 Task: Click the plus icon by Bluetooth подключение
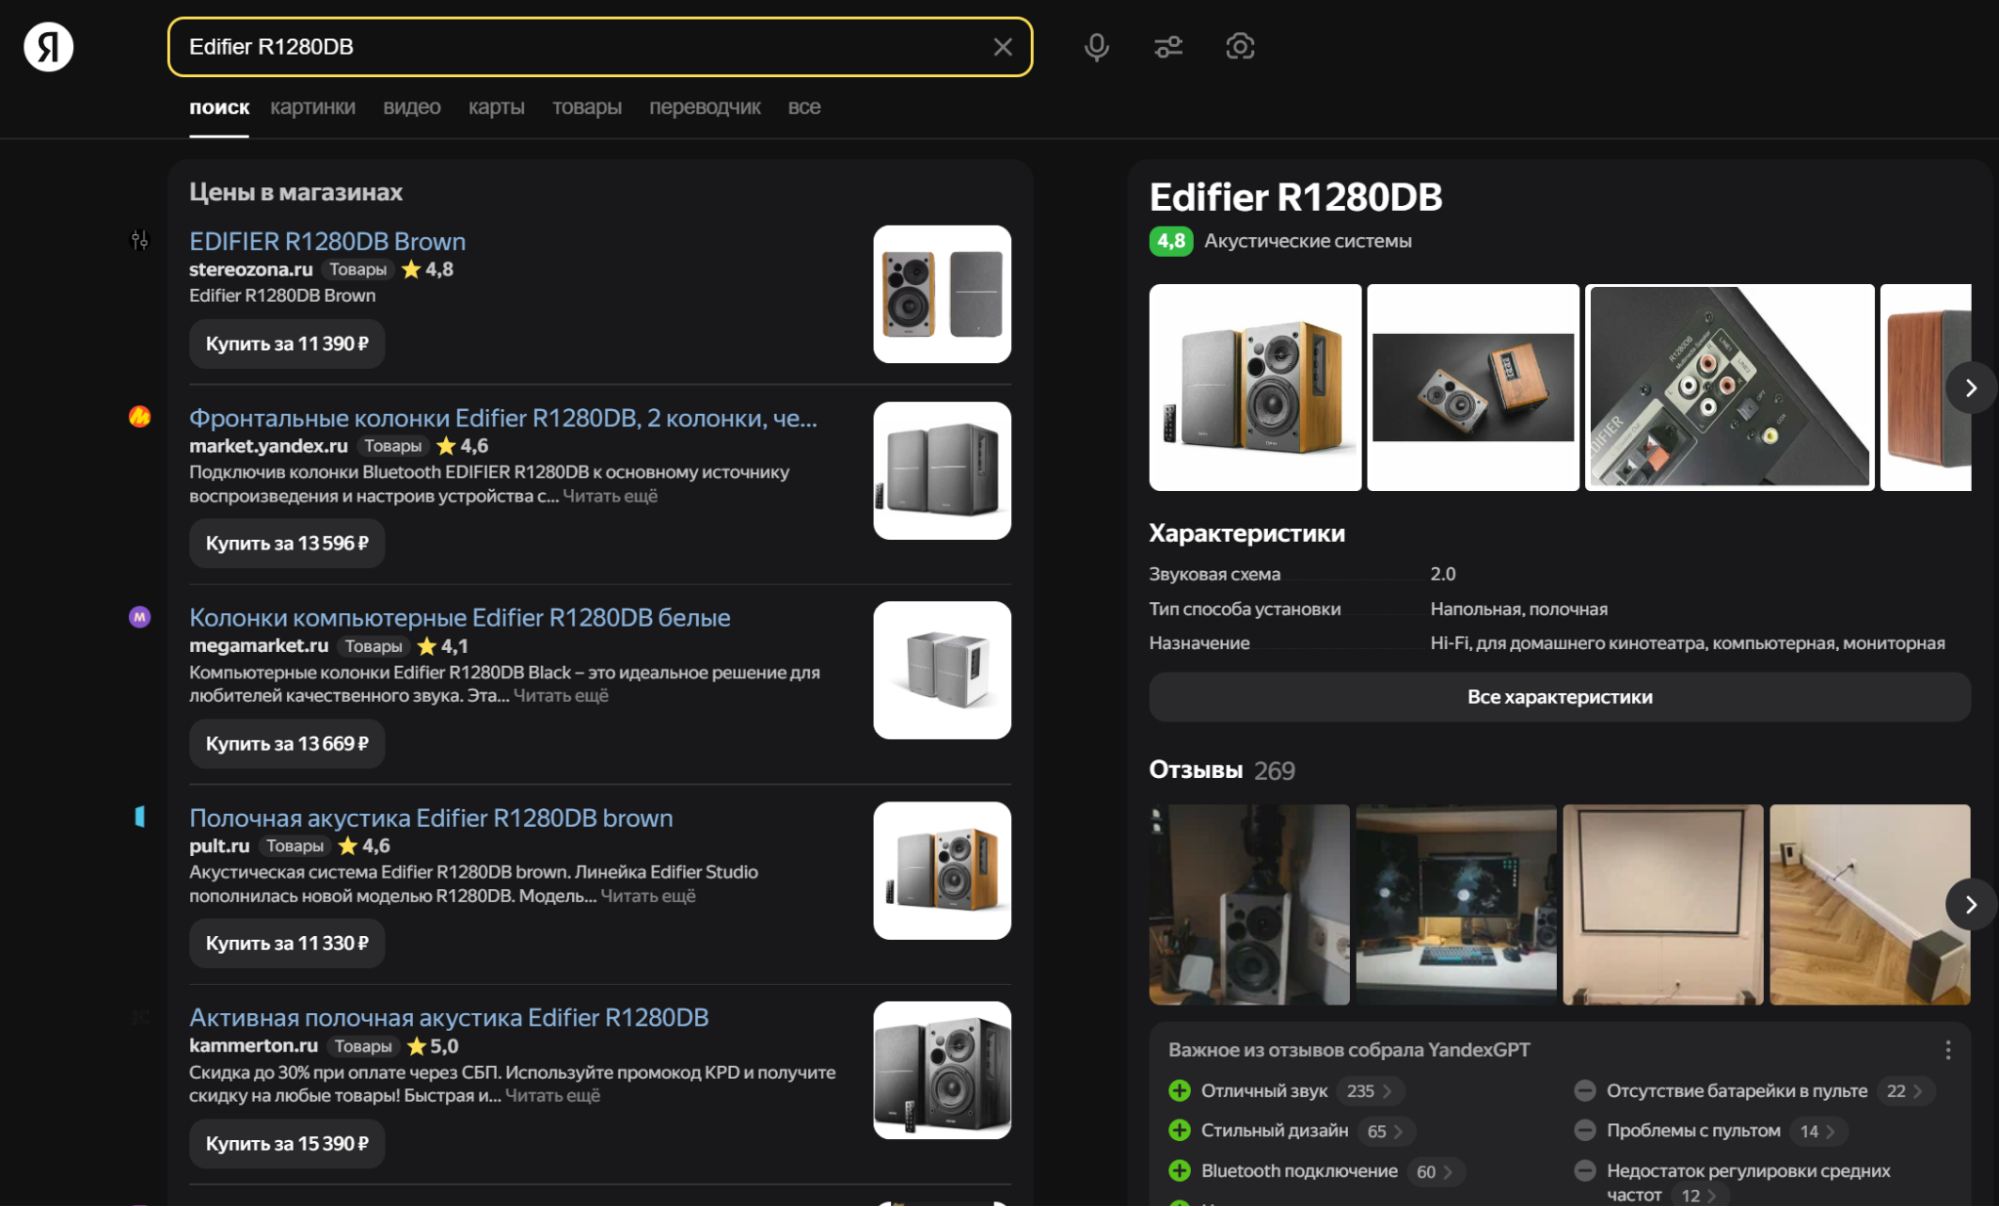click(1180, 1171)
